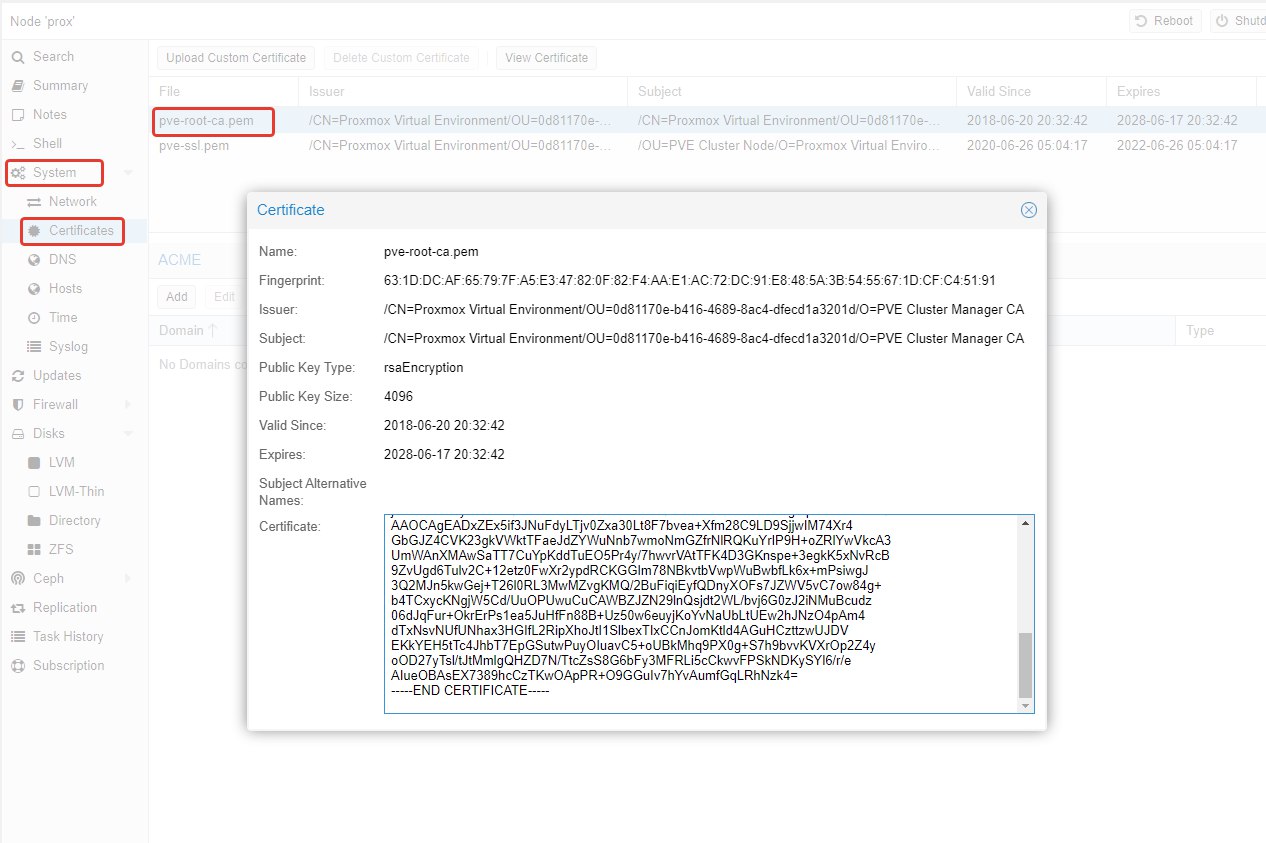The image size is (1266, 843).
Task: Click the Ceph spiral icon
Action: [x=17, y=579]
